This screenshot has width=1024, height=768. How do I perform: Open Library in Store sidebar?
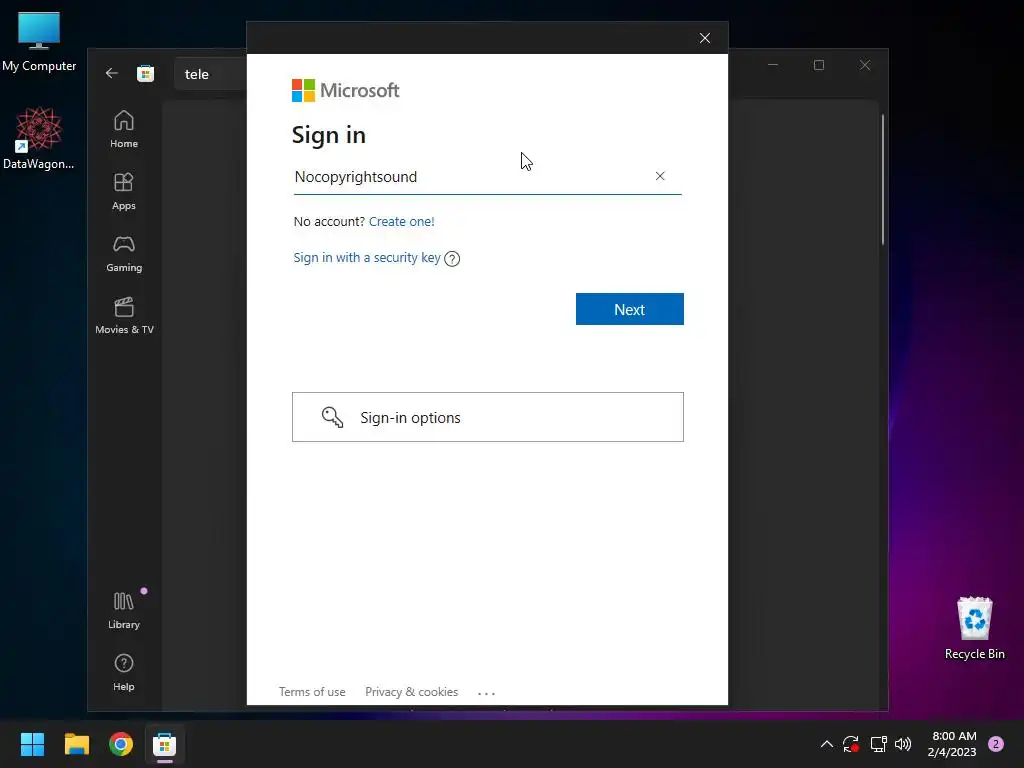tap(123, 610)
